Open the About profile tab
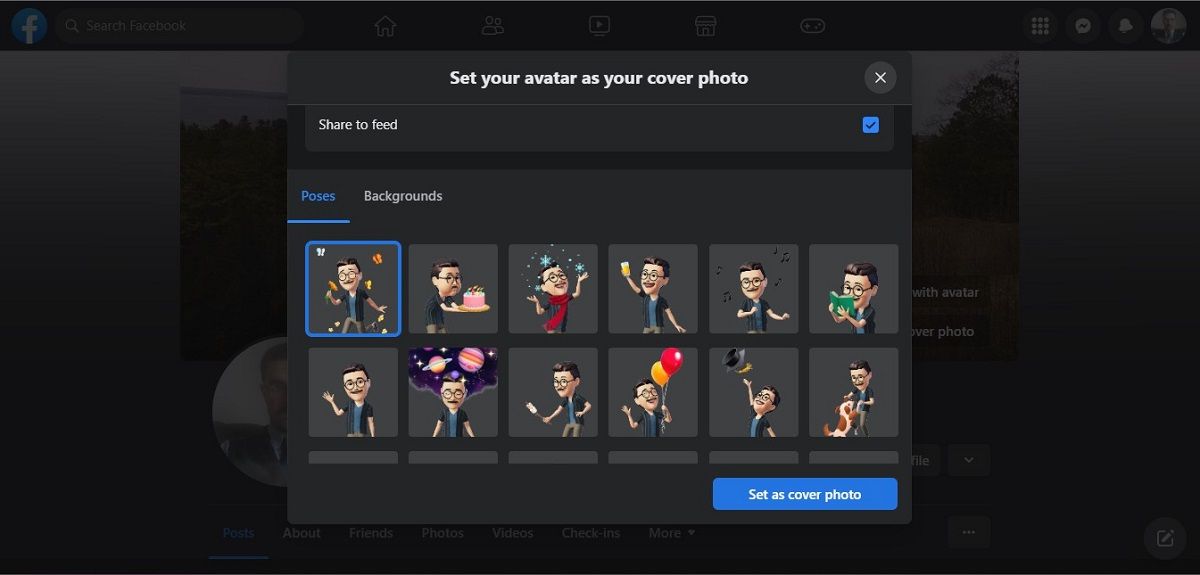1200x575 pixels. pos(301,533)
